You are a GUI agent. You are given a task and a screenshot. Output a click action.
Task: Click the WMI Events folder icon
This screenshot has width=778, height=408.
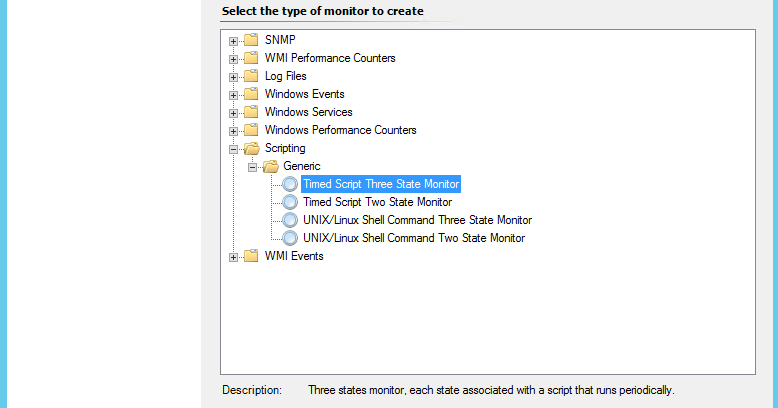pyautogui.click(x=252, y=256)
